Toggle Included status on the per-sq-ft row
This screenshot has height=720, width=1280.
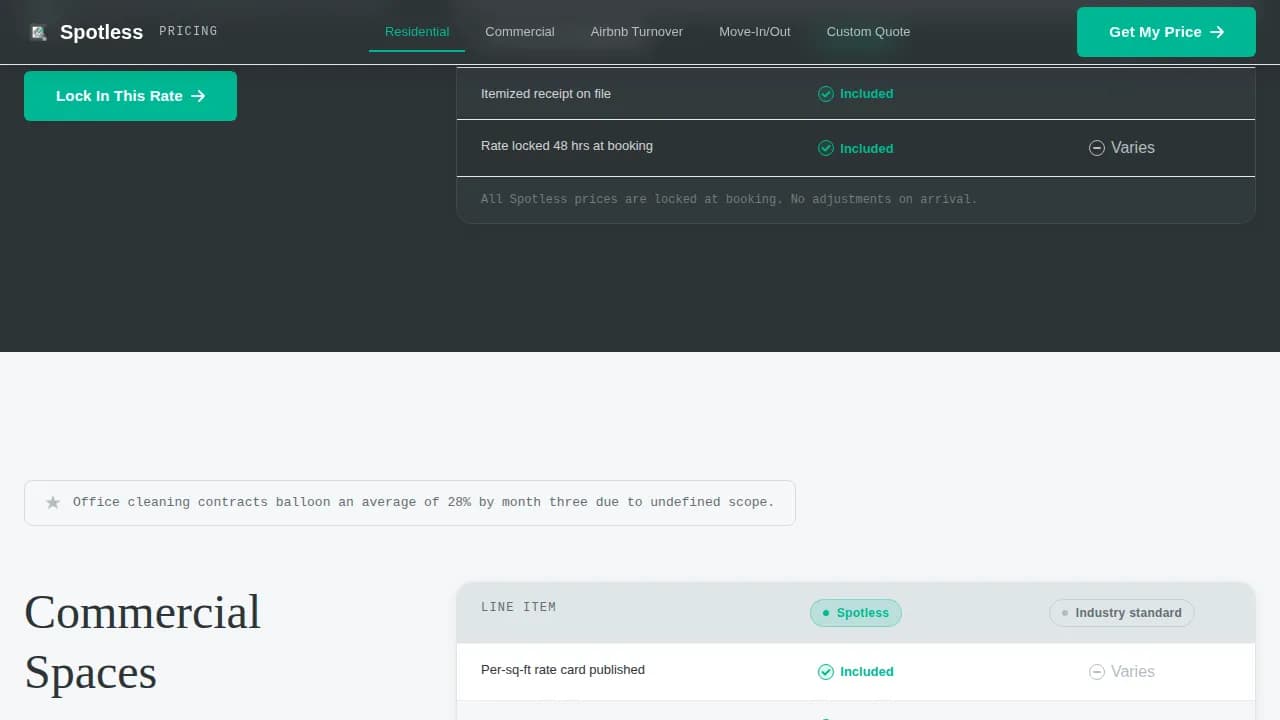point(856,671)
